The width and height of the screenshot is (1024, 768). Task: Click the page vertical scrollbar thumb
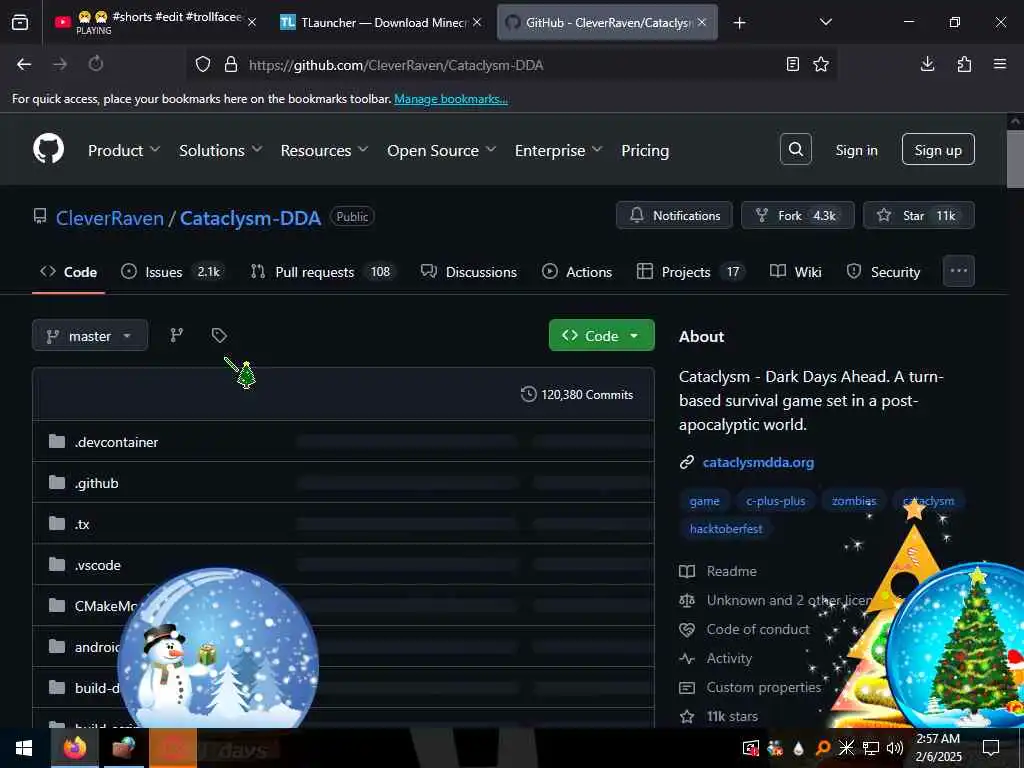(x=1015, y=158)
